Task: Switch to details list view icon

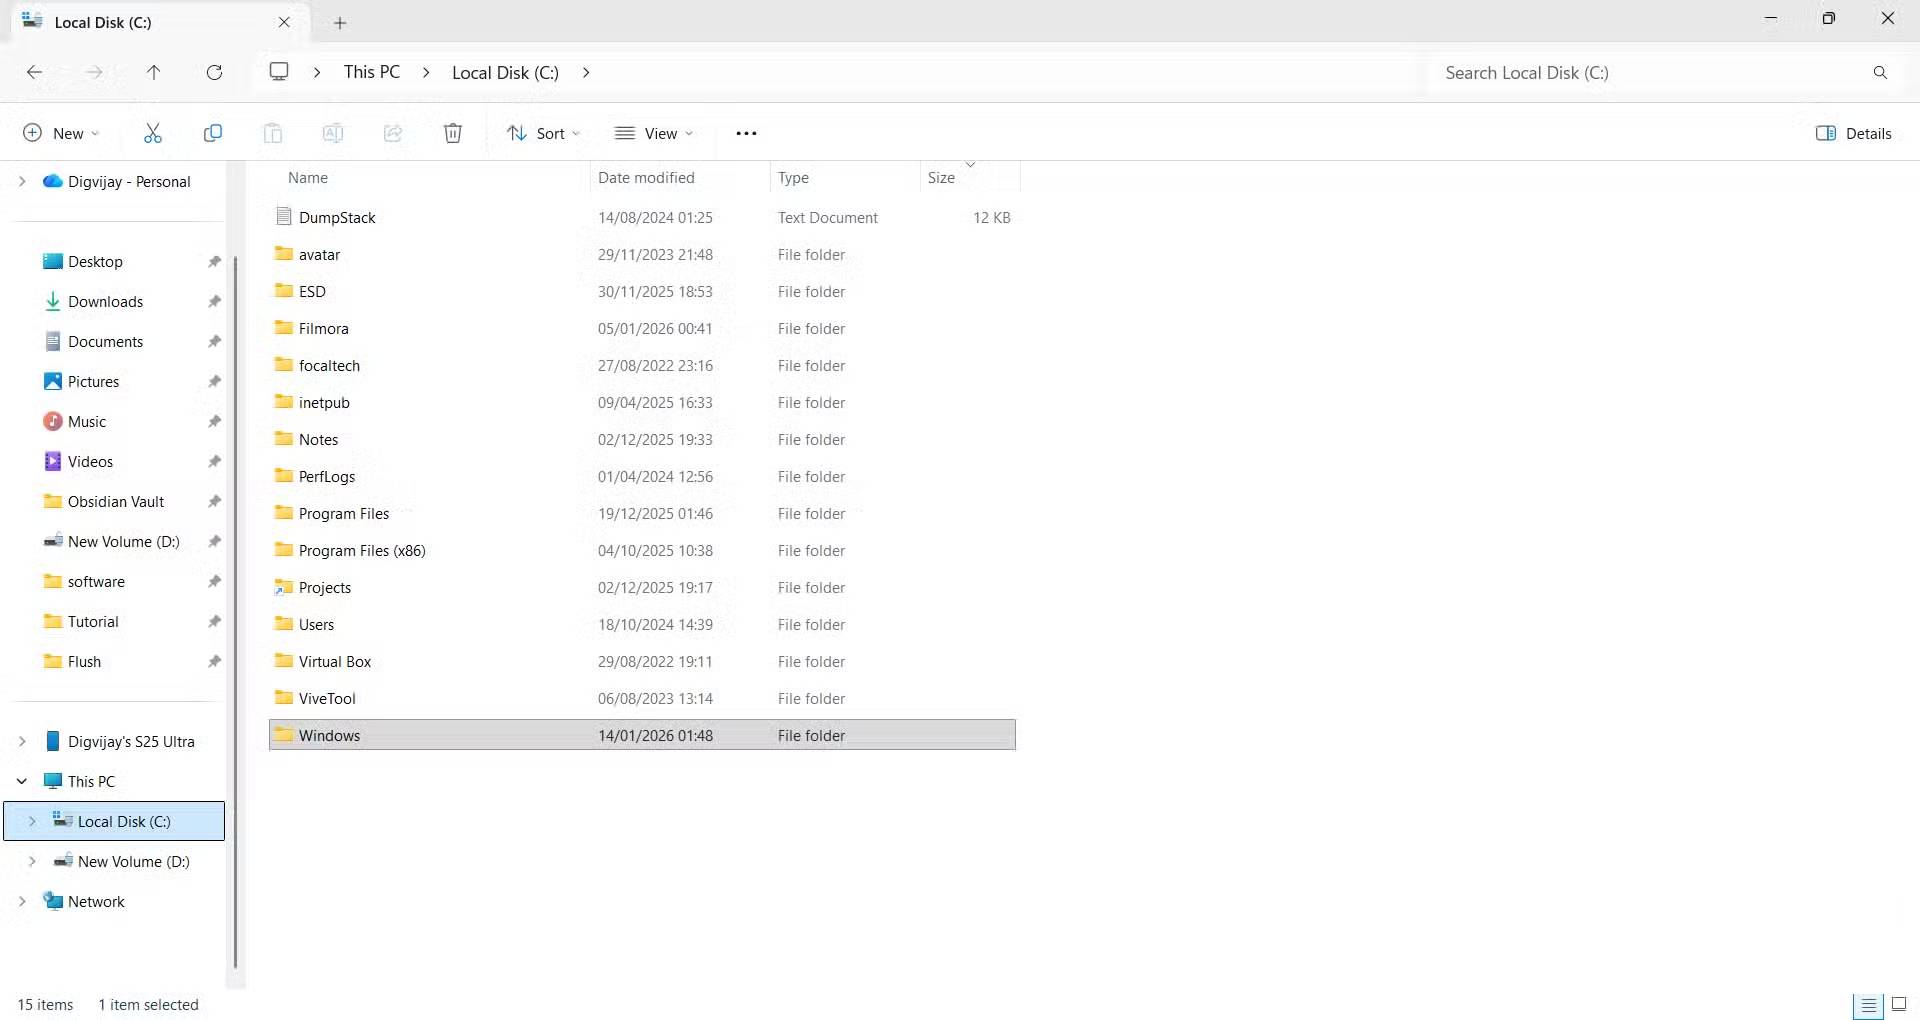Action: point(1868,1005)
